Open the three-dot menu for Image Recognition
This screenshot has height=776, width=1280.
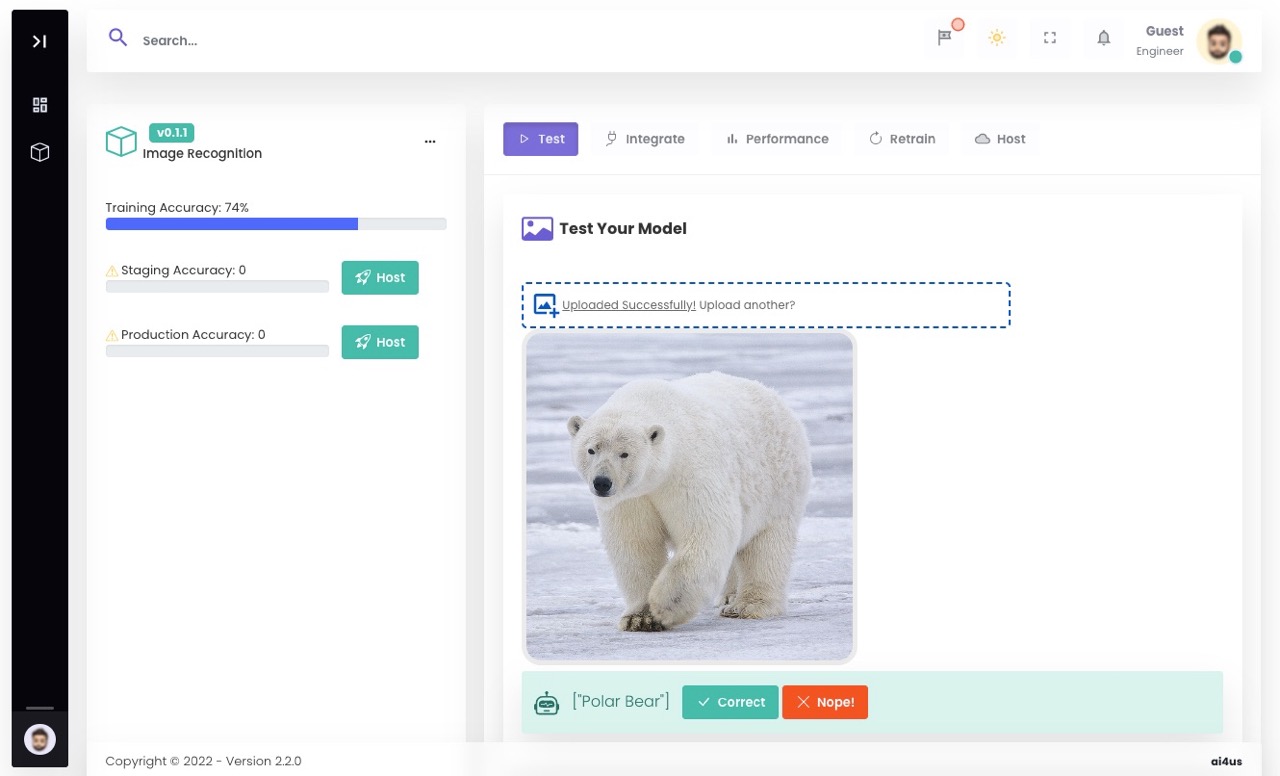(430, 142)
